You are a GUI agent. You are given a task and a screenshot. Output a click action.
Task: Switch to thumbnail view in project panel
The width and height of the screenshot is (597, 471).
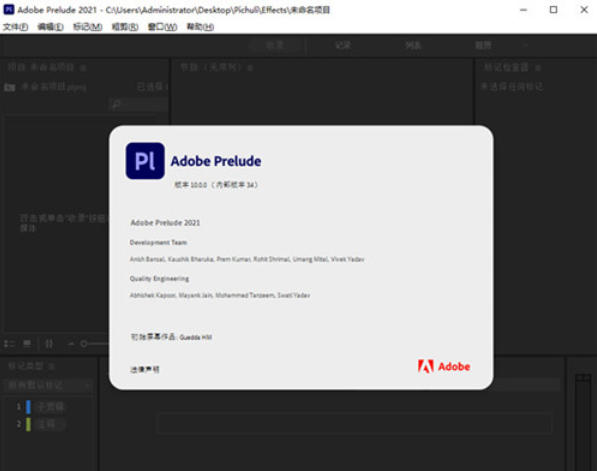coord(27,344)
